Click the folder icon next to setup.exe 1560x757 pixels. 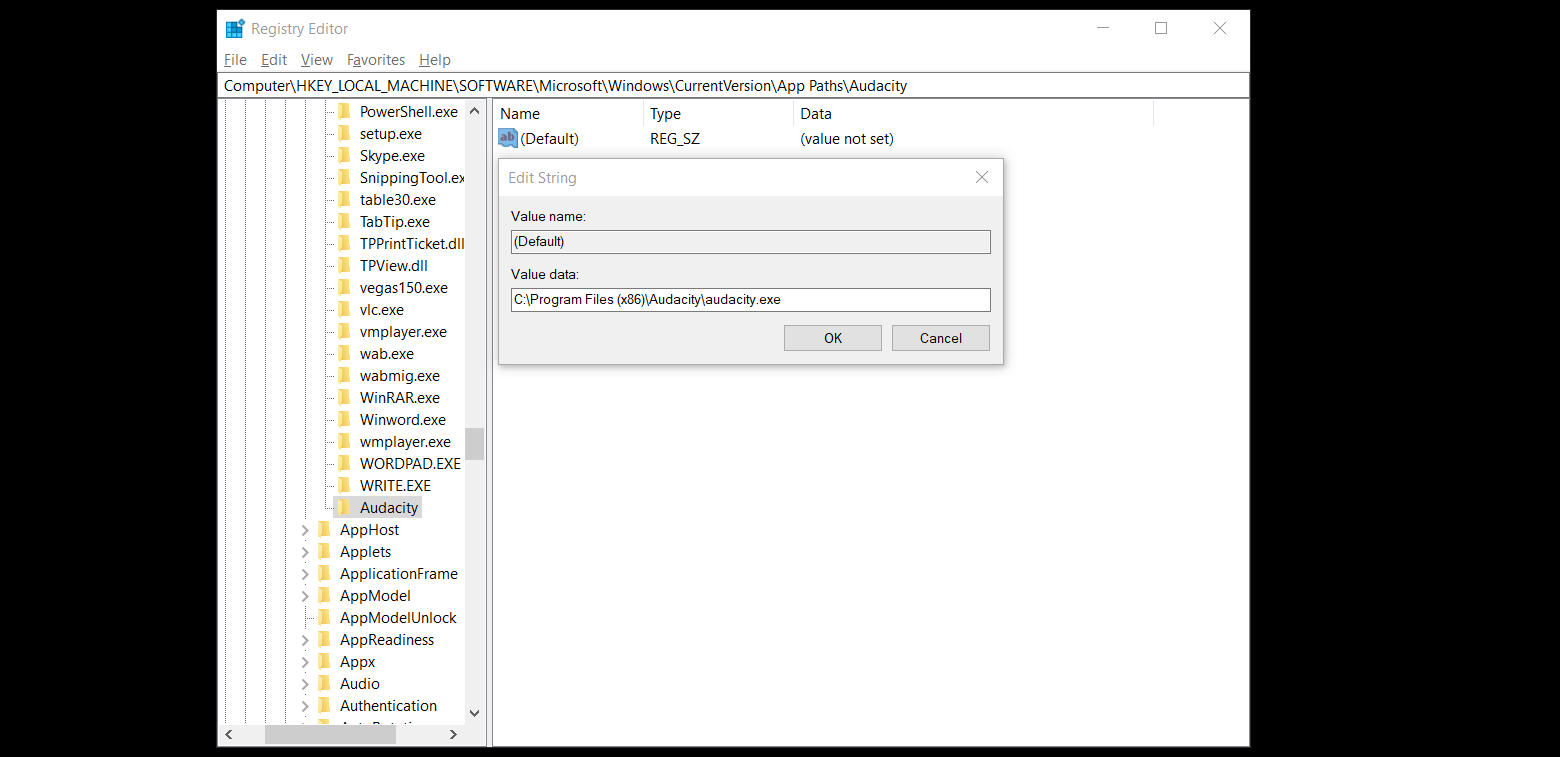344,133
